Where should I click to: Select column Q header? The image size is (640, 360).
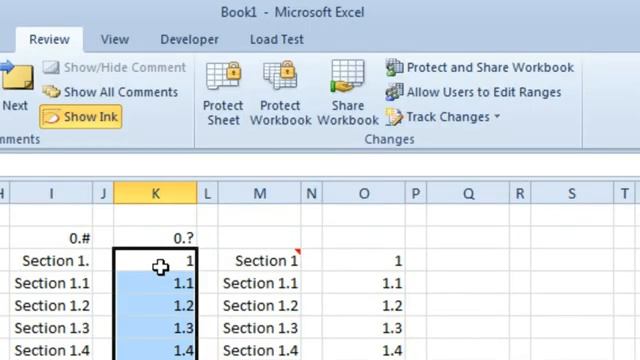[x=468, y=193]
